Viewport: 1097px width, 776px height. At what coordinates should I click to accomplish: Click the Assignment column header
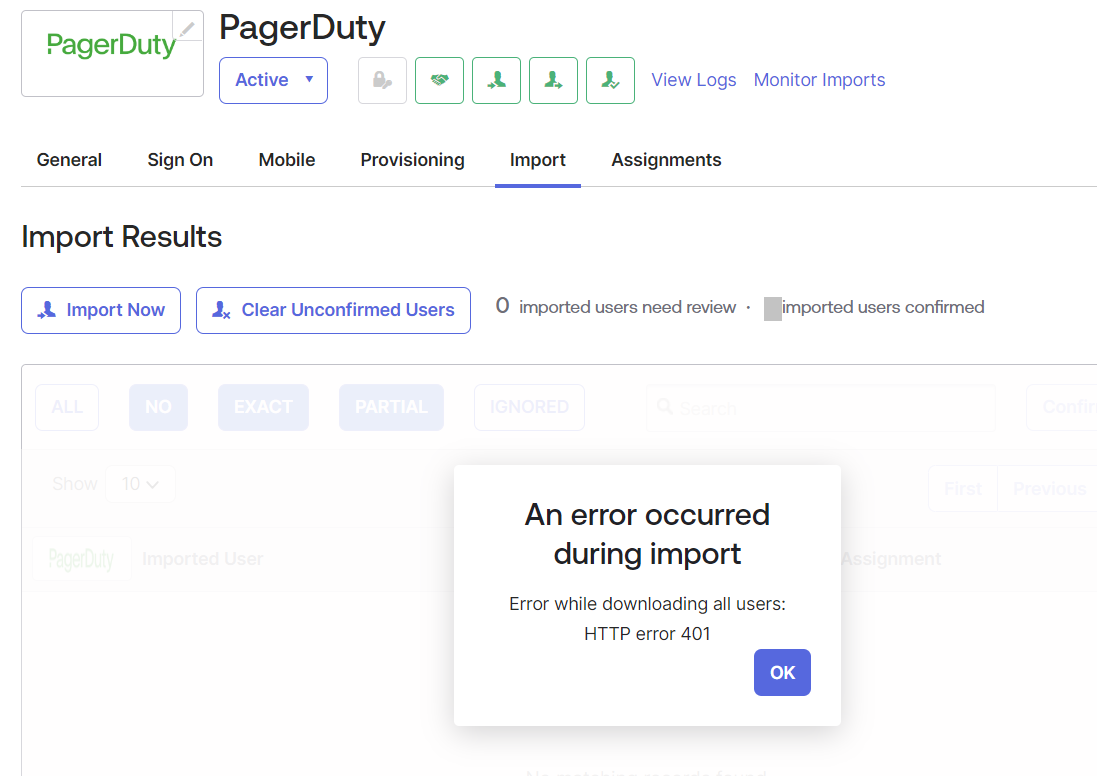coord(891,558)
